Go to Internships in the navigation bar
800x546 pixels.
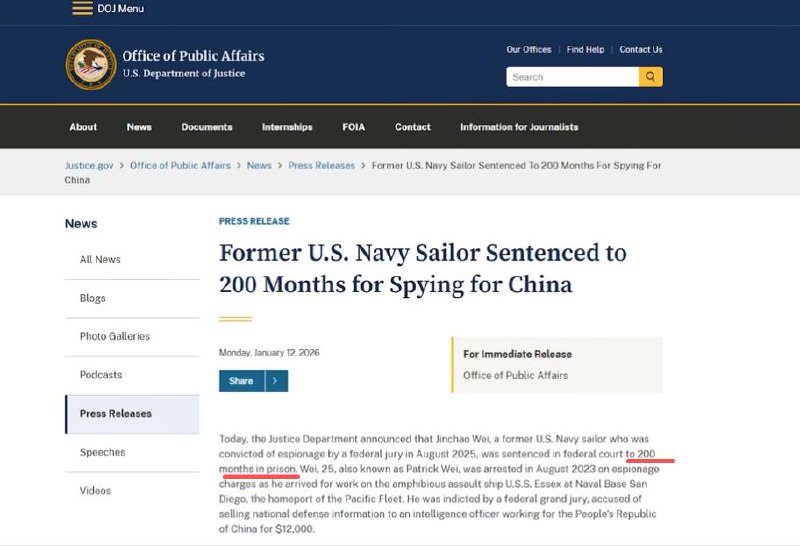(x=287, y=127)
